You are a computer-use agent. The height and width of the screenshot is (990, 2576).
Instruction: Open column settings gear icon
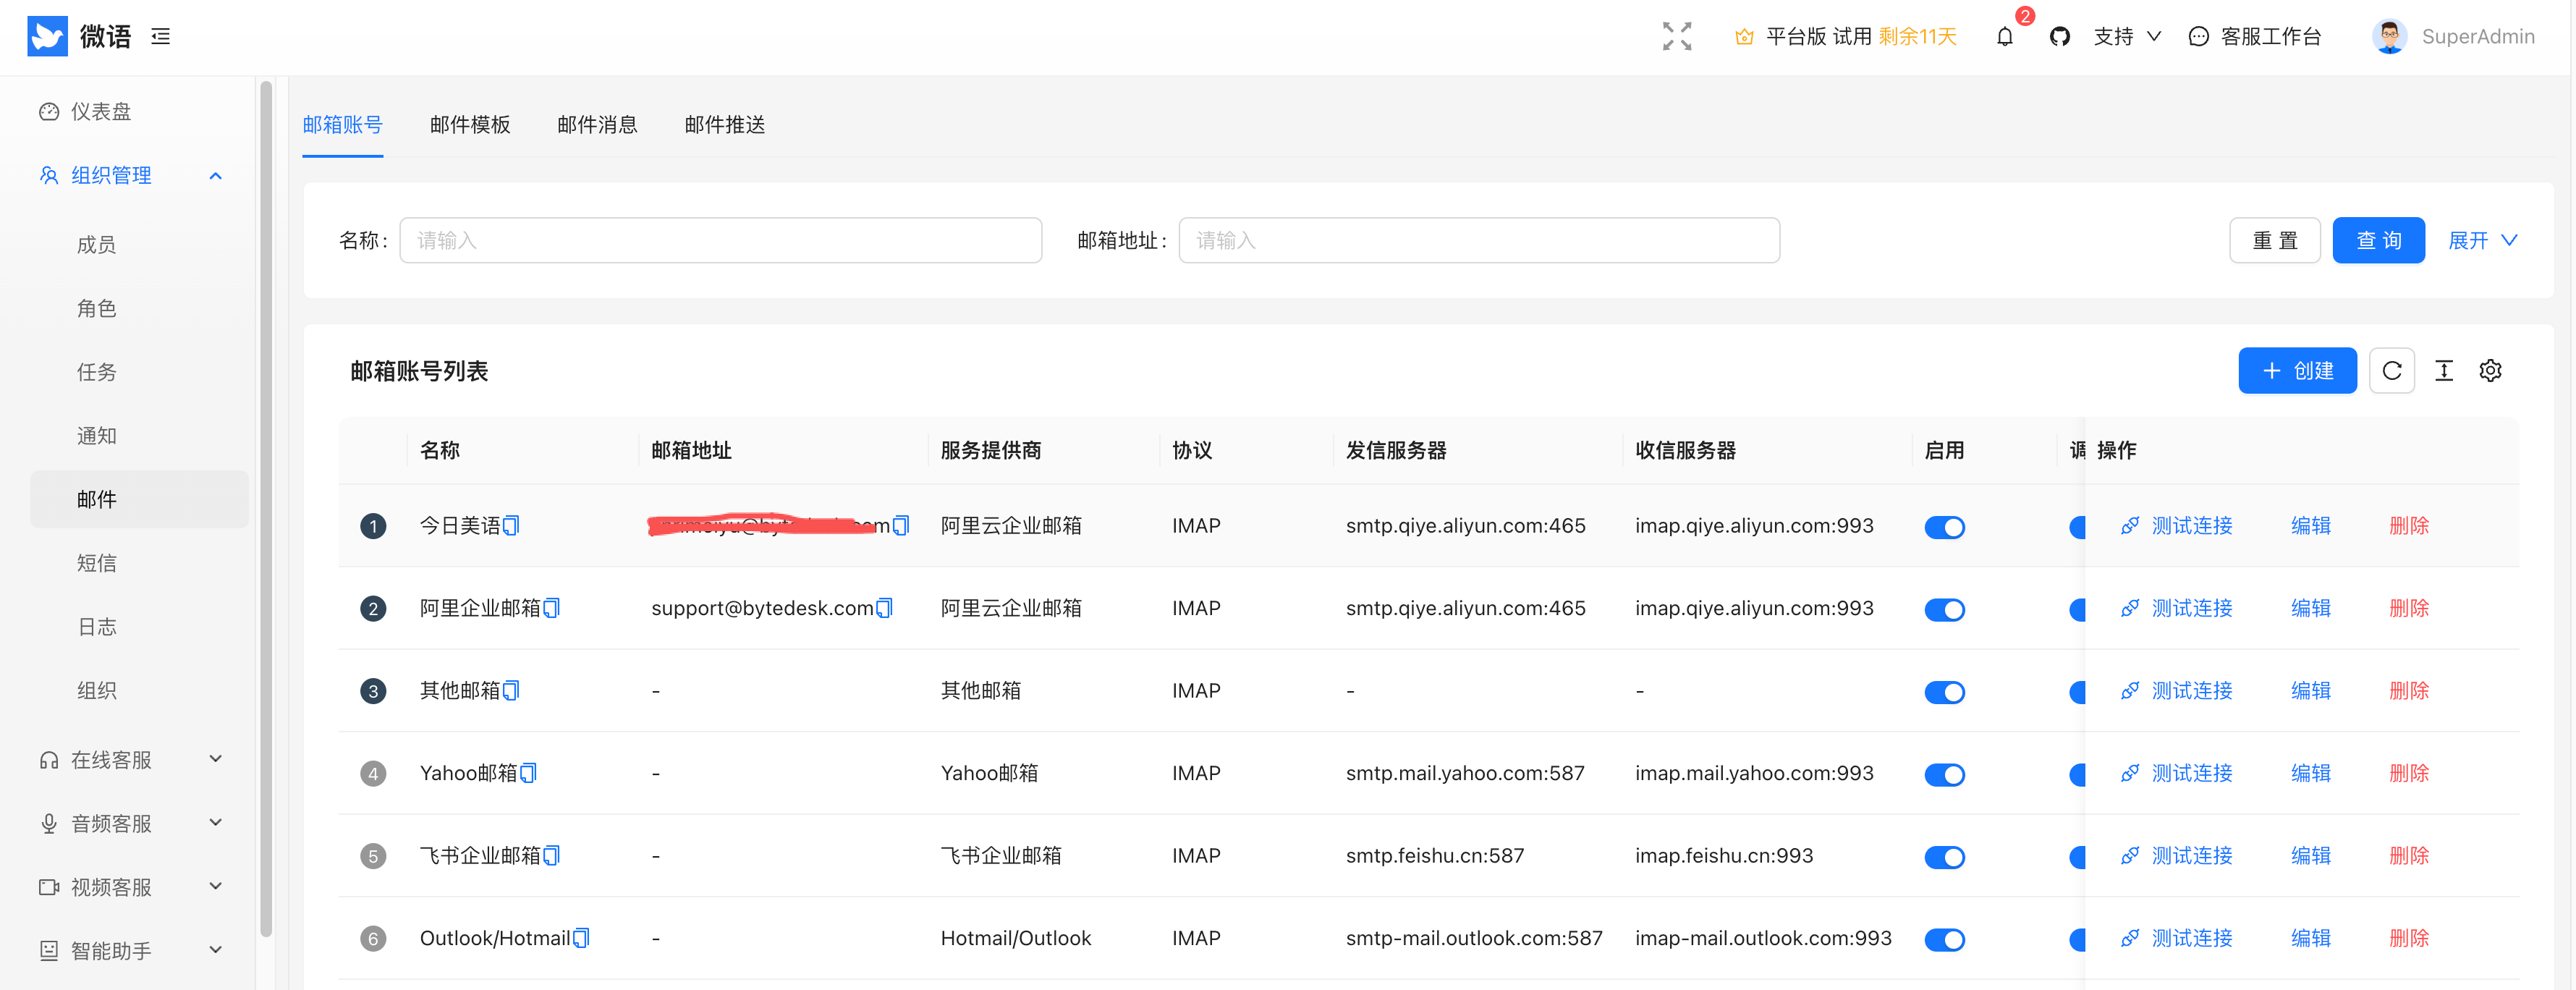point(2491,371)
